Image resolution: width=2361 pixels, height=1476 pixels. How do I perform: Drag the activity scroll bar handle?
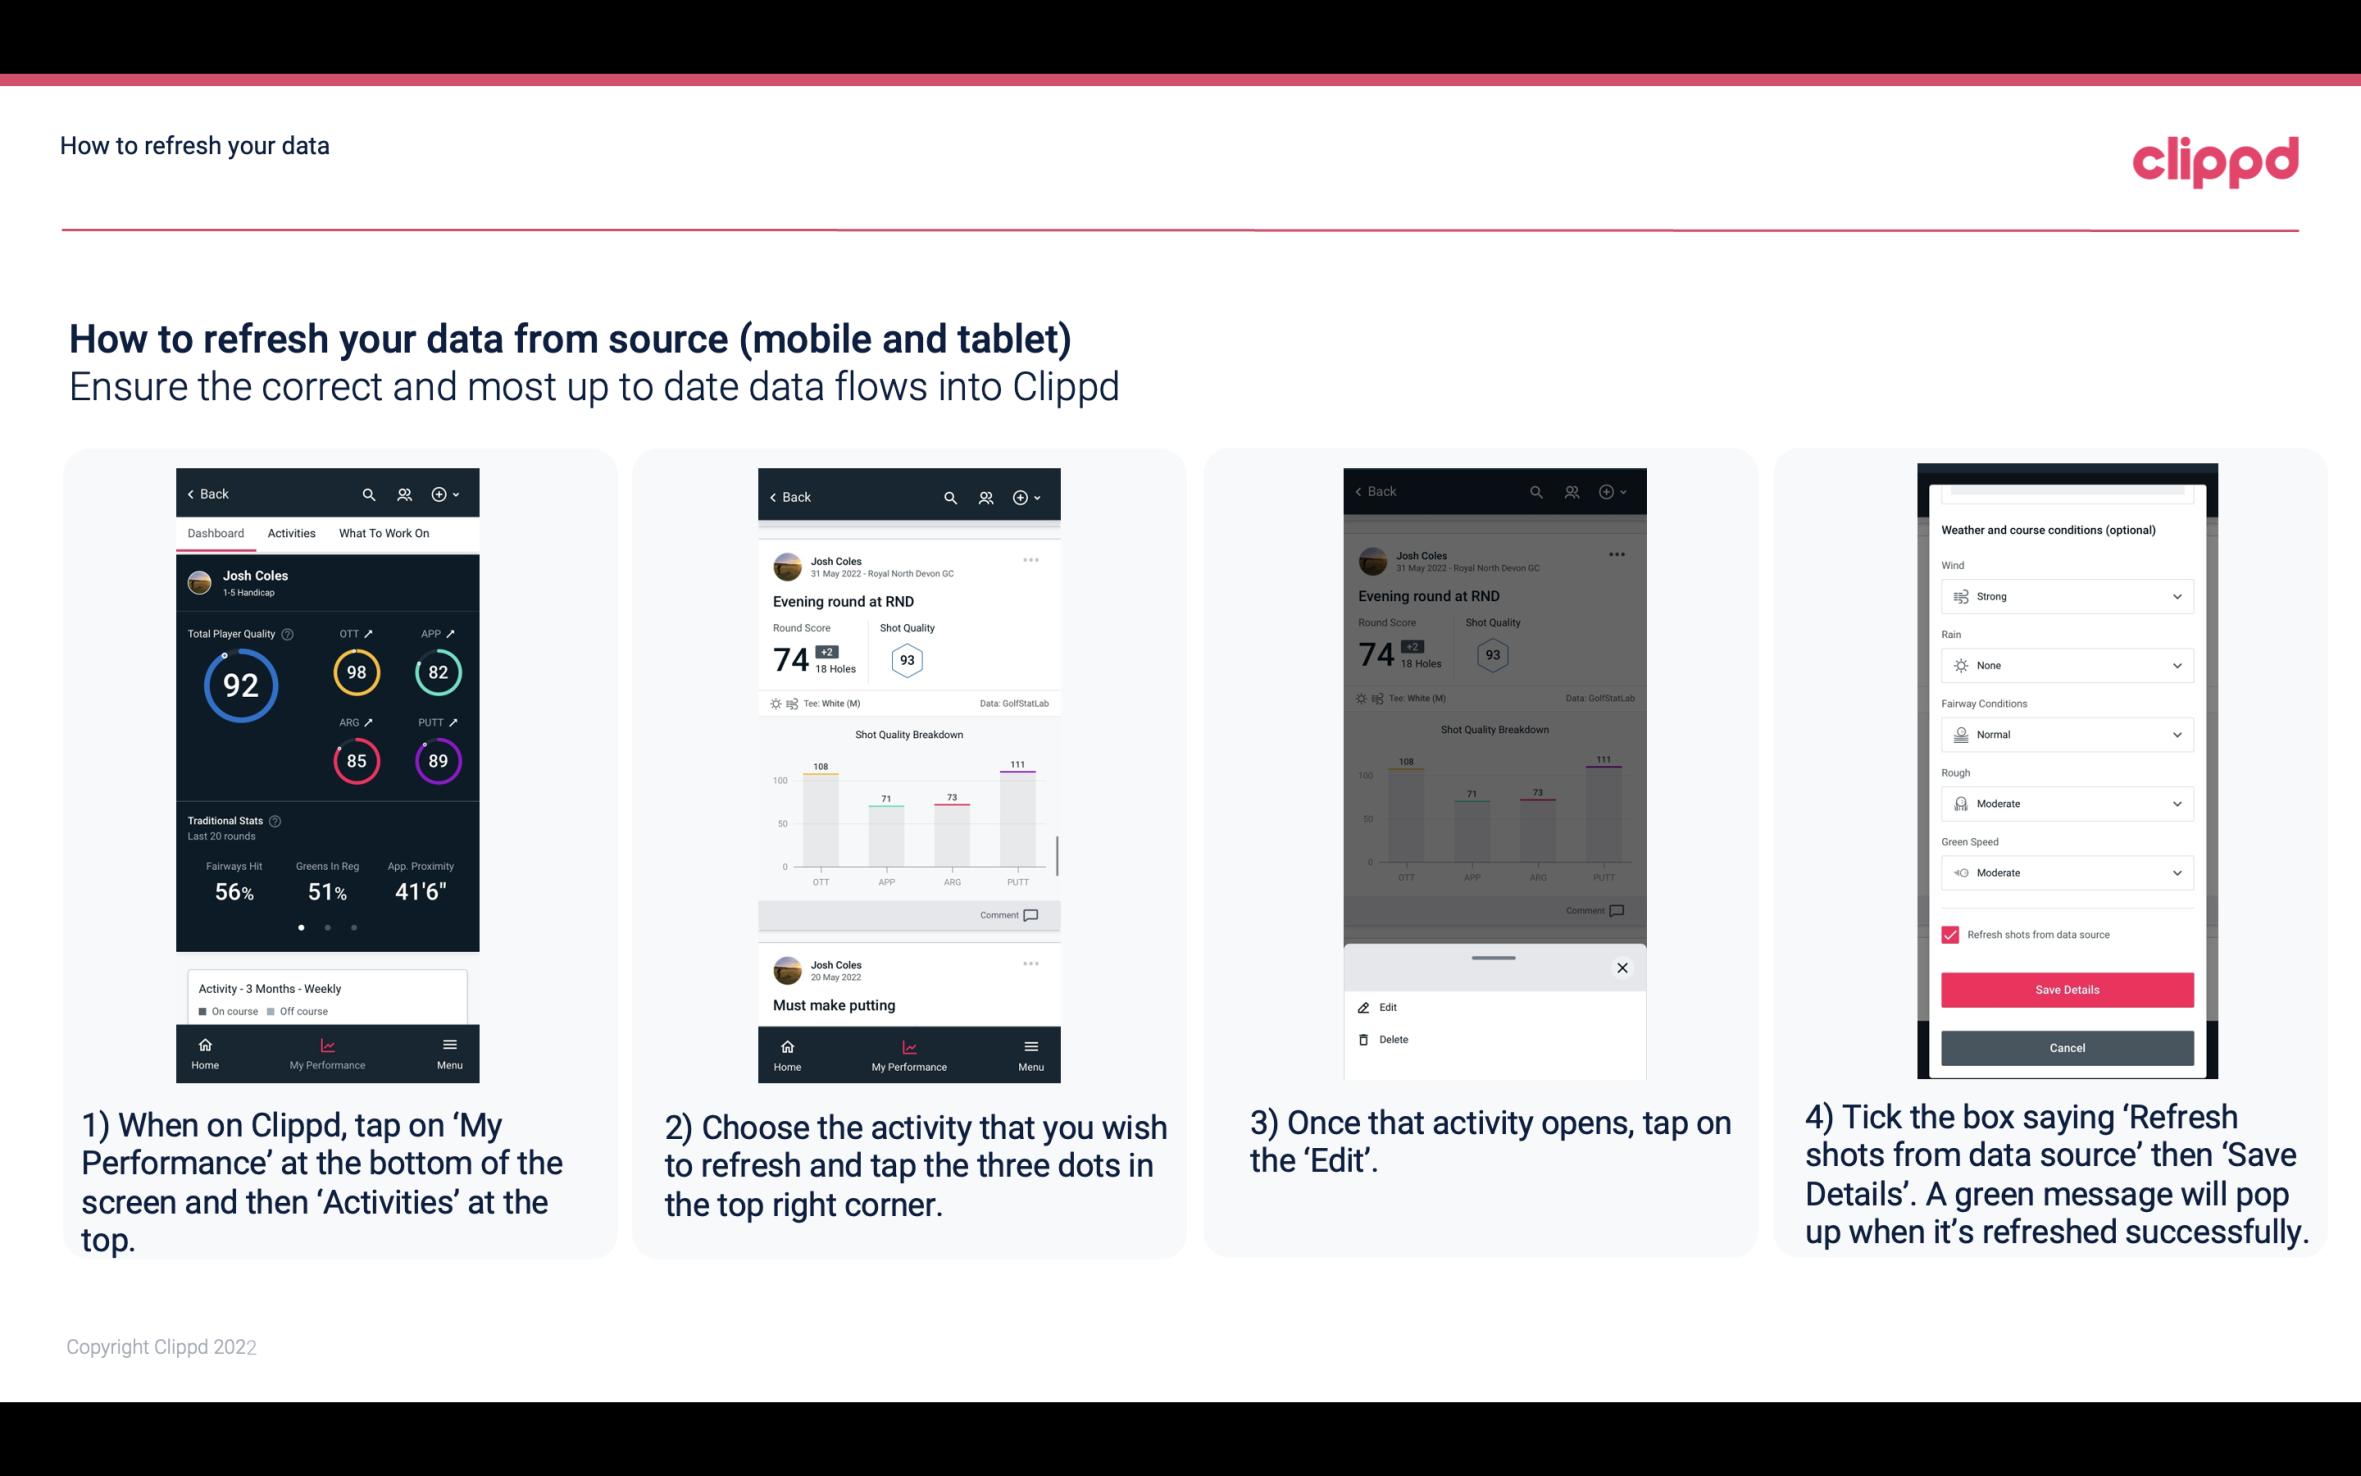[1492, 954]
